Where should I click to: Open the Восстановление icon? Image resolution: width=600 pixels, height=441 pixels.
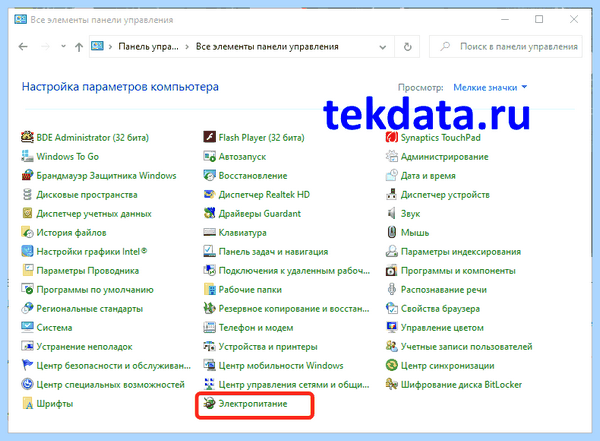click(x=209, y=175)
